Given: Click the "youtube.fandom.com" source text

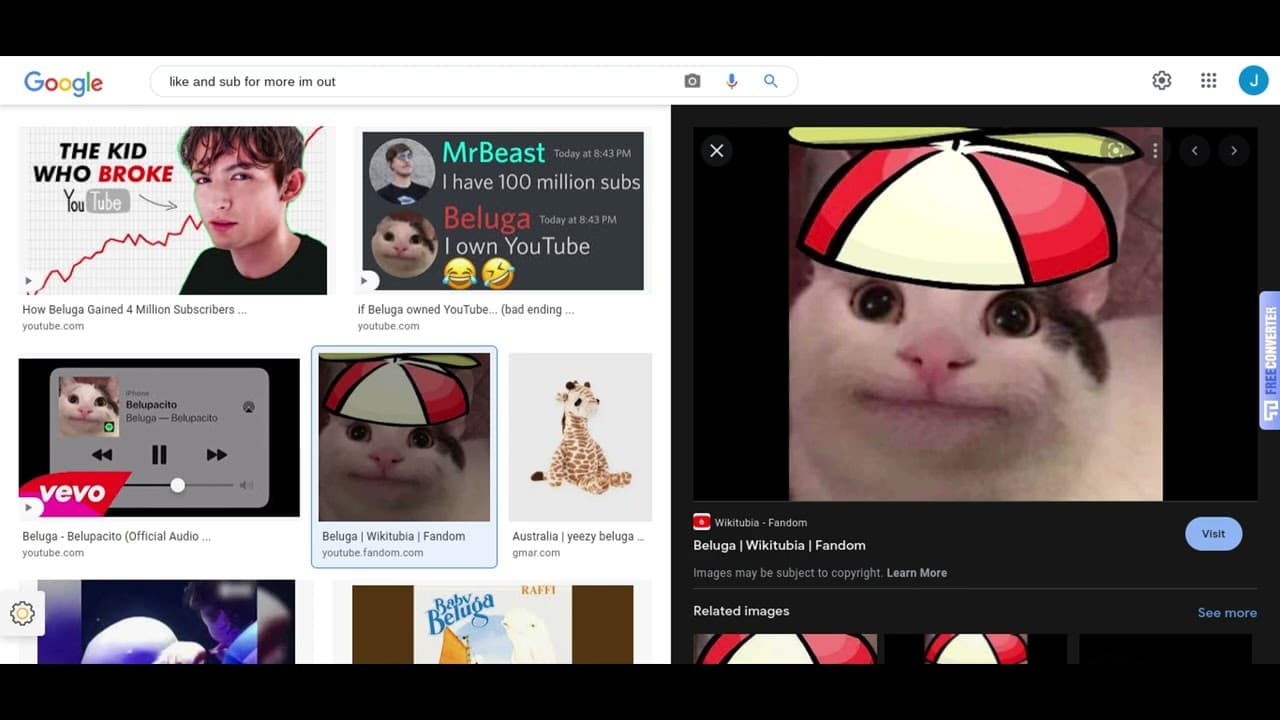Looking at the screenshot, I should click(372, 553).
